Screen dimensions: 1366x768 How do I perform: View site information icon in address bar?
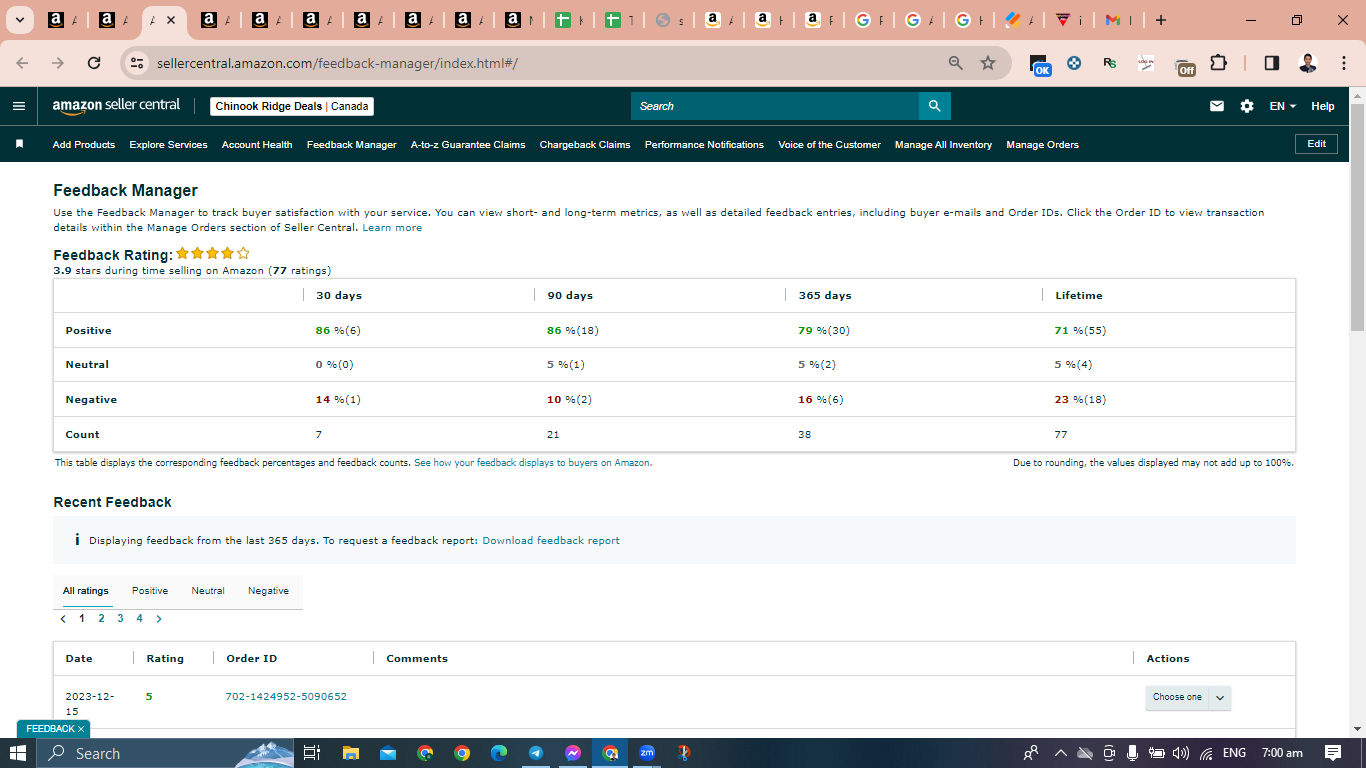coord(137,63)
